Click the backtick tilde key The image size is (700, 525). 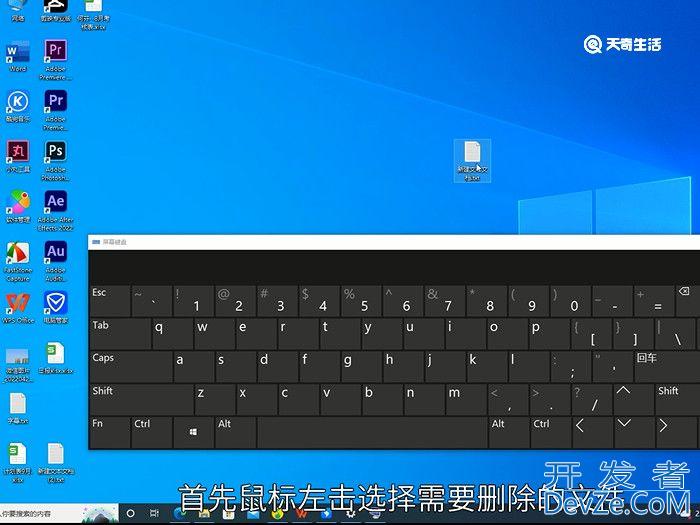151,300
